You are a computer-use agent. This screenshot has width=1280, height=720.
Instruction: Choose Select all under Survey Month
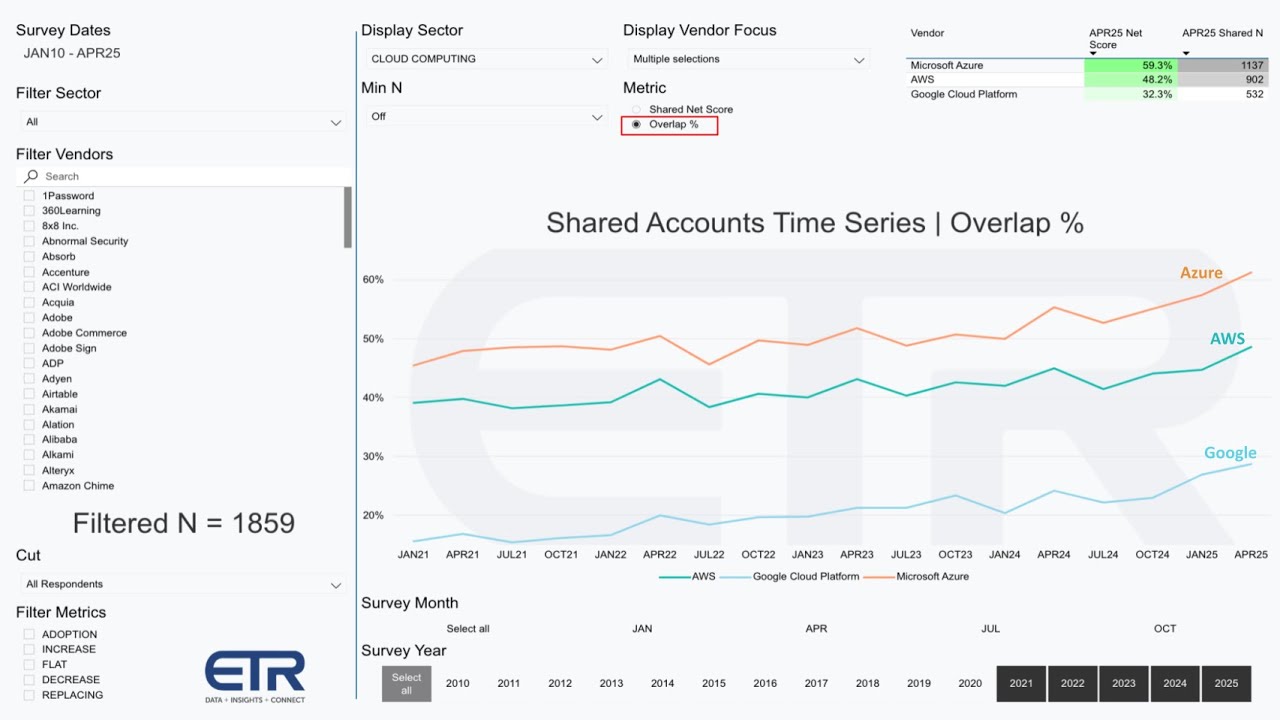click(468, 629)
